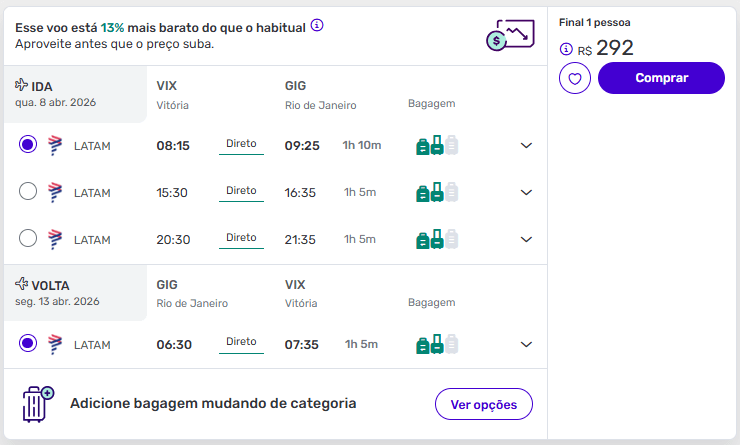The width and height of the screenshot is (740, 445).
Task: Click the info icon next to R$ price
Action: pos(566,49)
